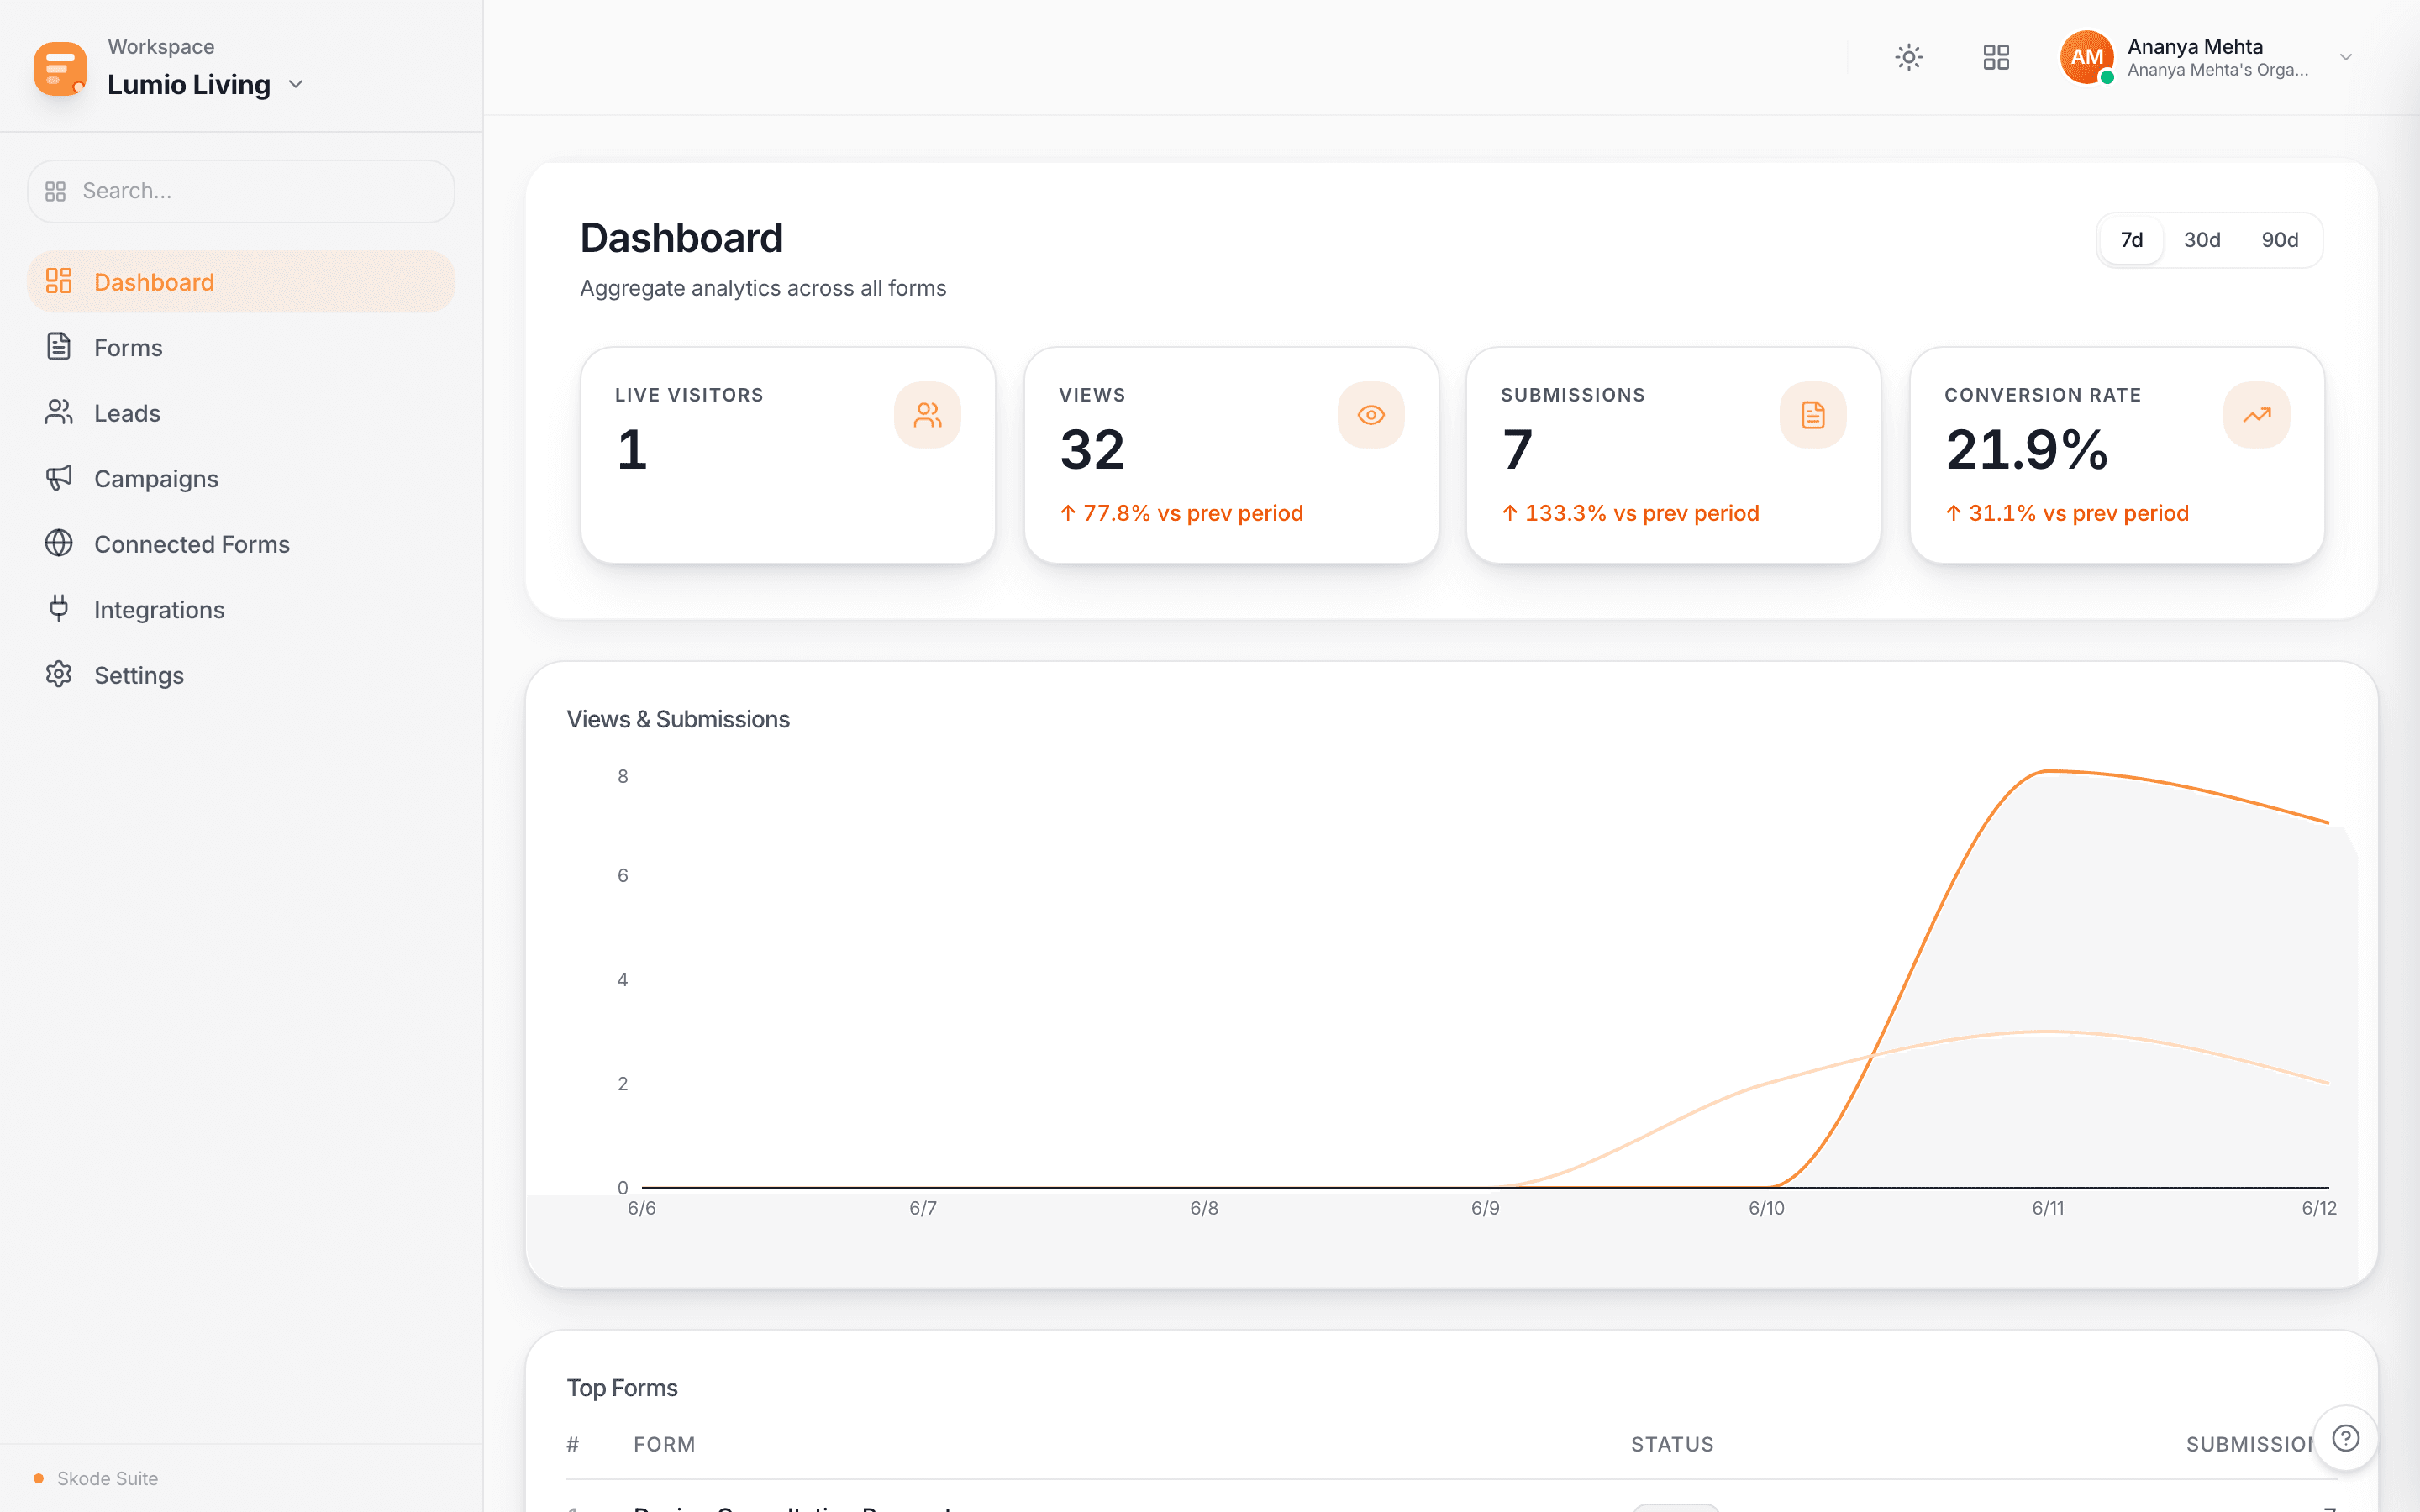Open the help question mark button
2420x1512 pixels.
tap(2345, 1438)
